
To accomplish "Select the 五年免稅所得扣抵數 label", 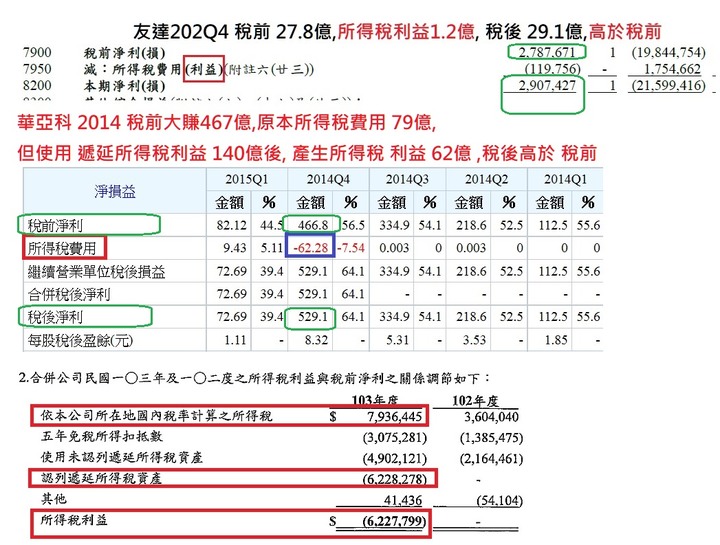I will coord(101,436).
